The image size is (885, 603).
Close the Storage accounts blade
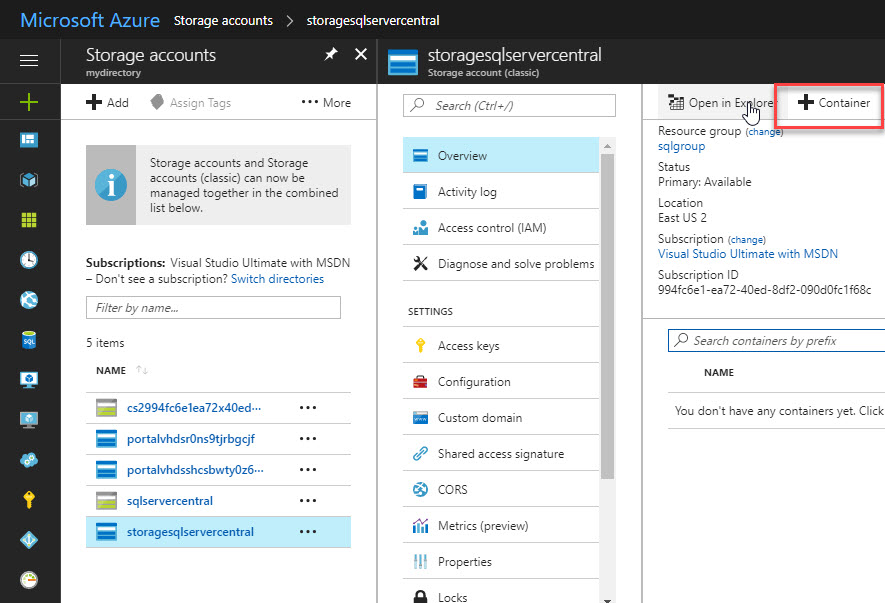pyautogui.click(x=361, y=55)
